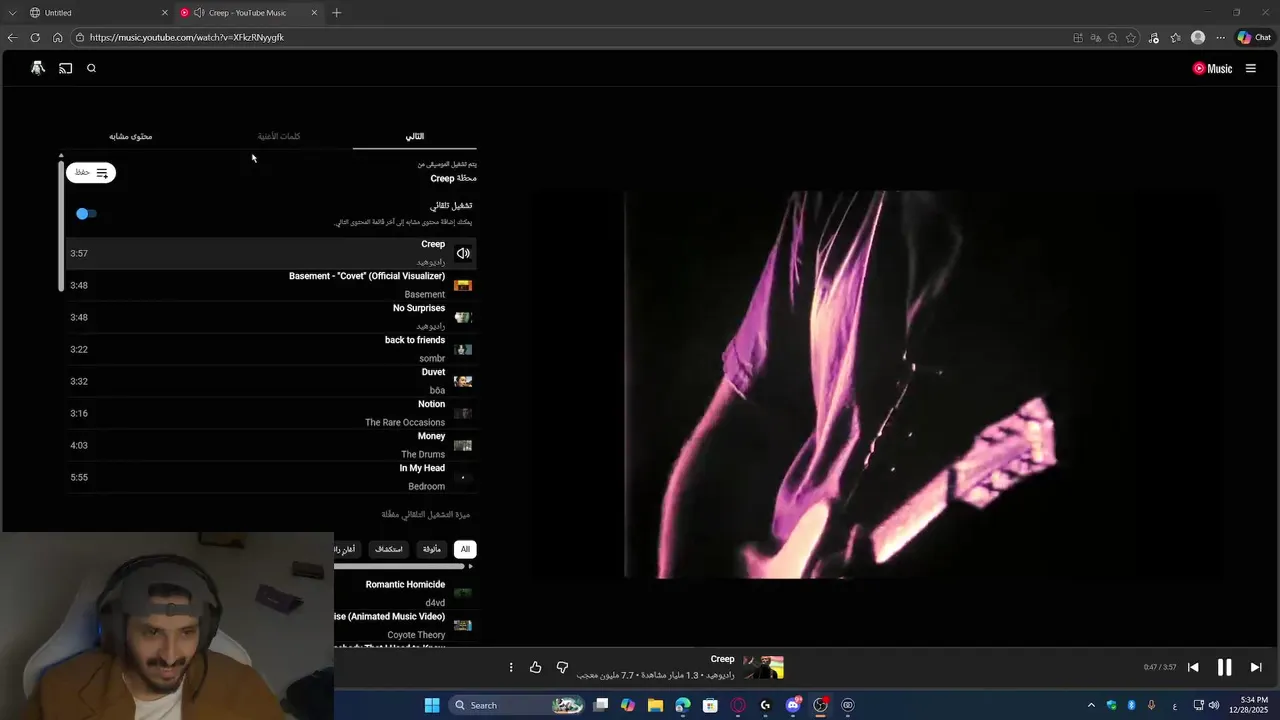Open File Explorer from the taskbar

(655, 705)
